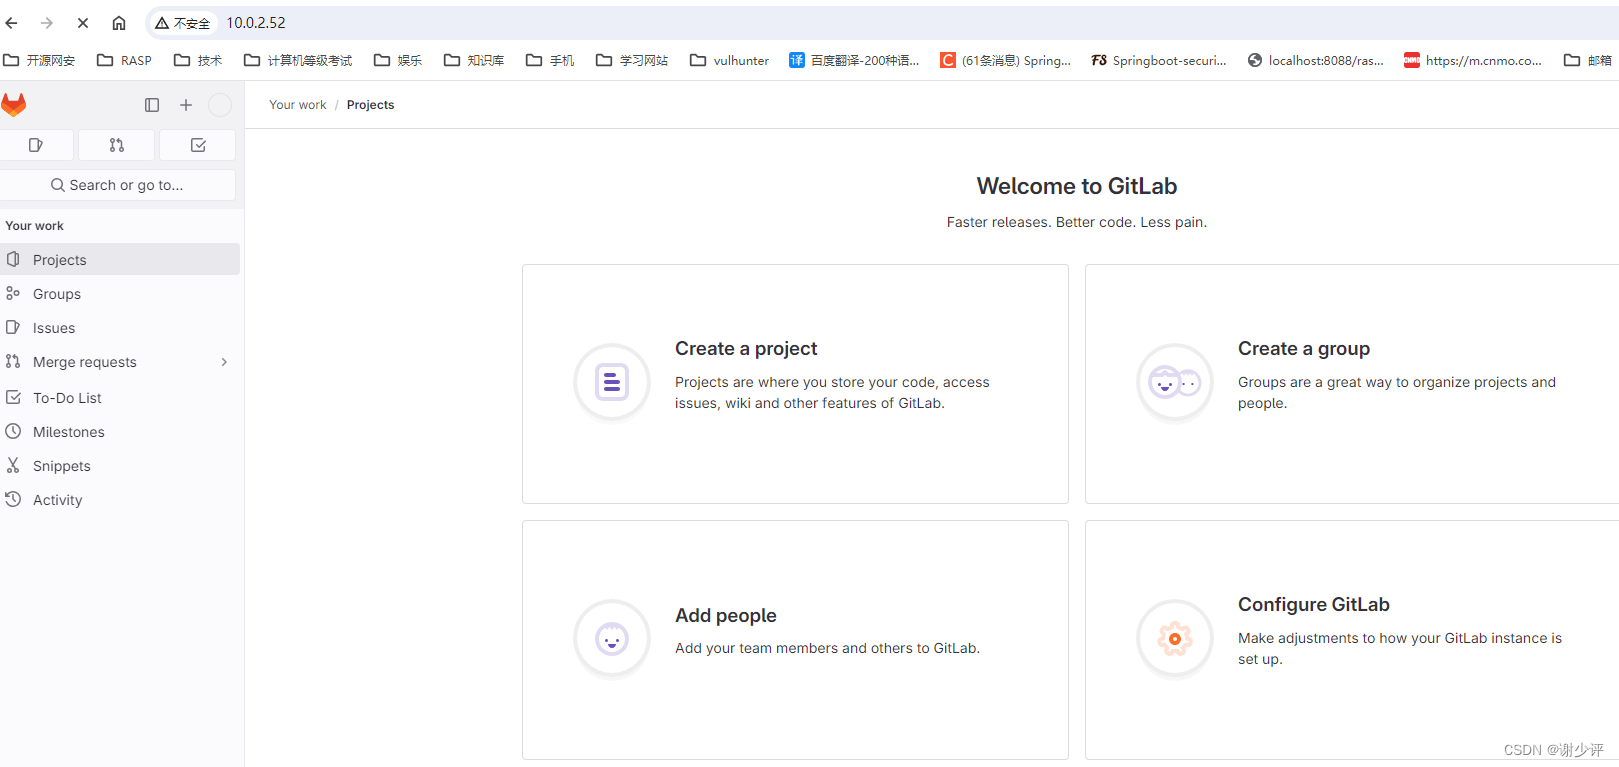The width and height of the screenshot is (1619, 767).
Task: Open To-Do List in the sidebar
Action: [120, 398]
